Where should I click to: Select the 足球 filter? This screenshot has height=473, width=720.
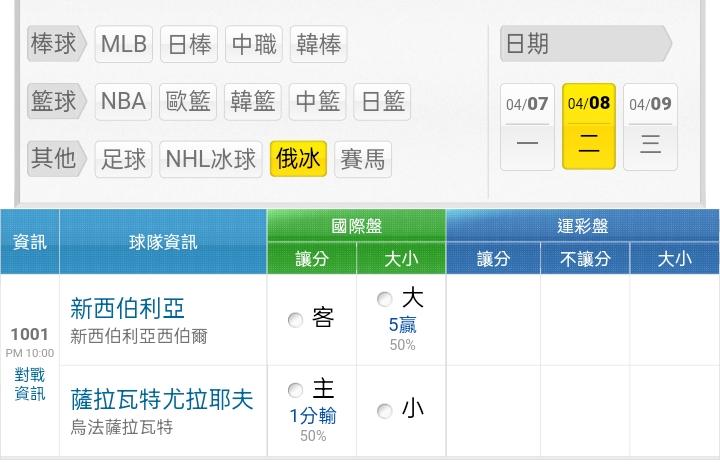(123, 159)
